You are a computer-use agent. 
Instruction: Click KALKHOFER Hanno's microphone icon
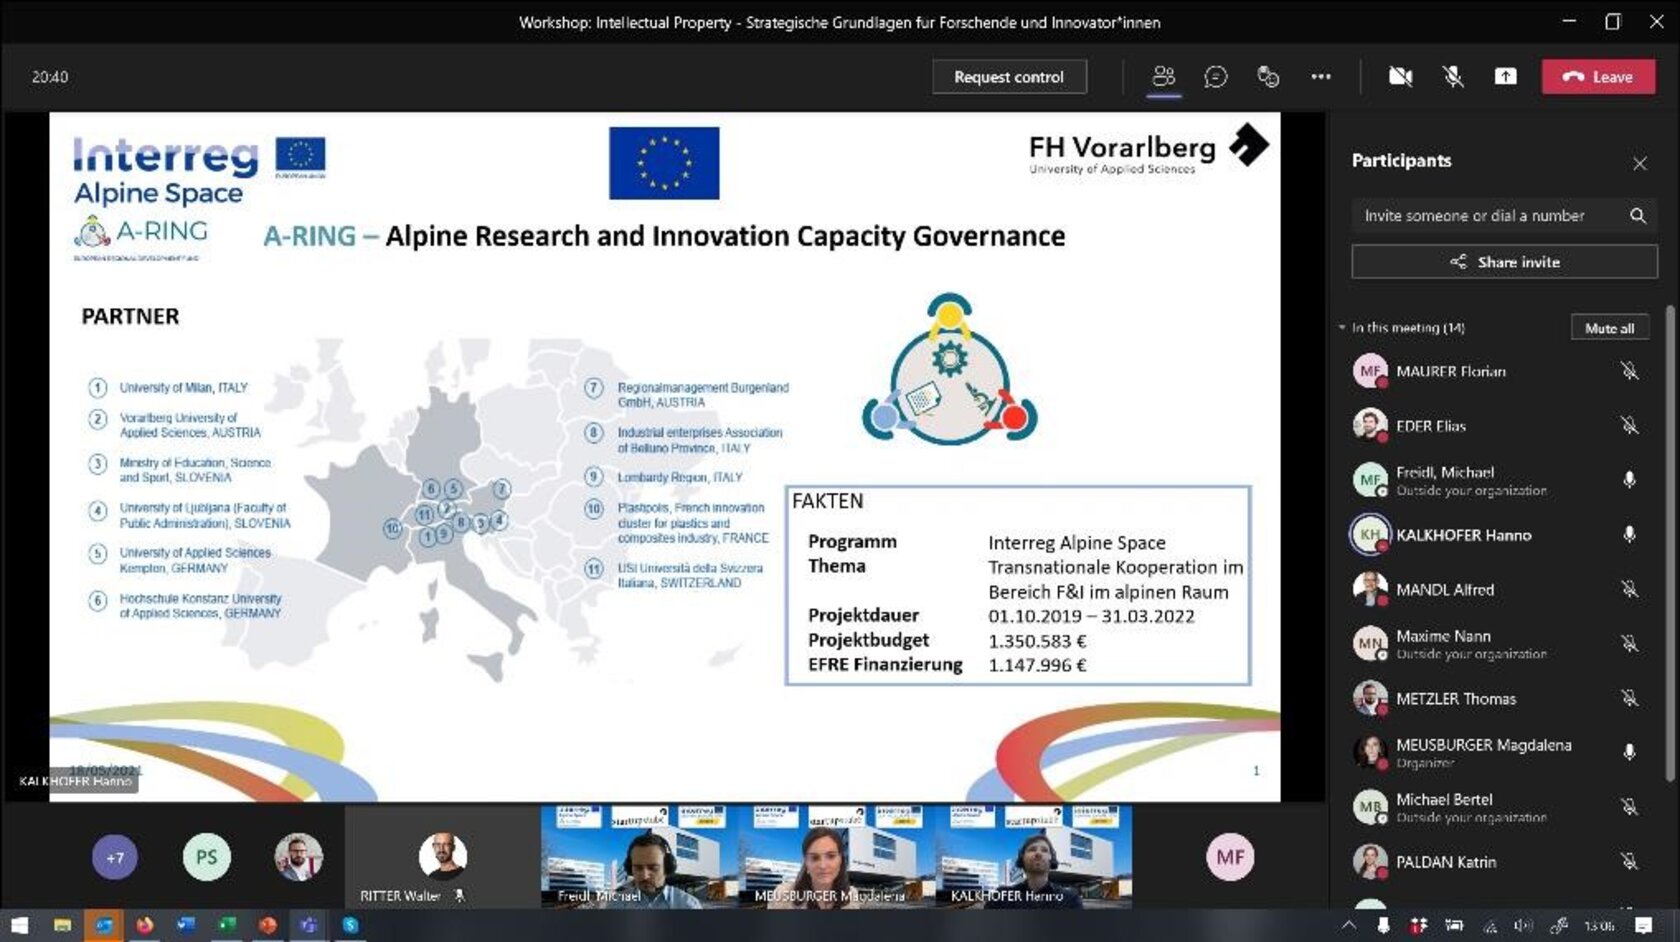pos(1629,535)
